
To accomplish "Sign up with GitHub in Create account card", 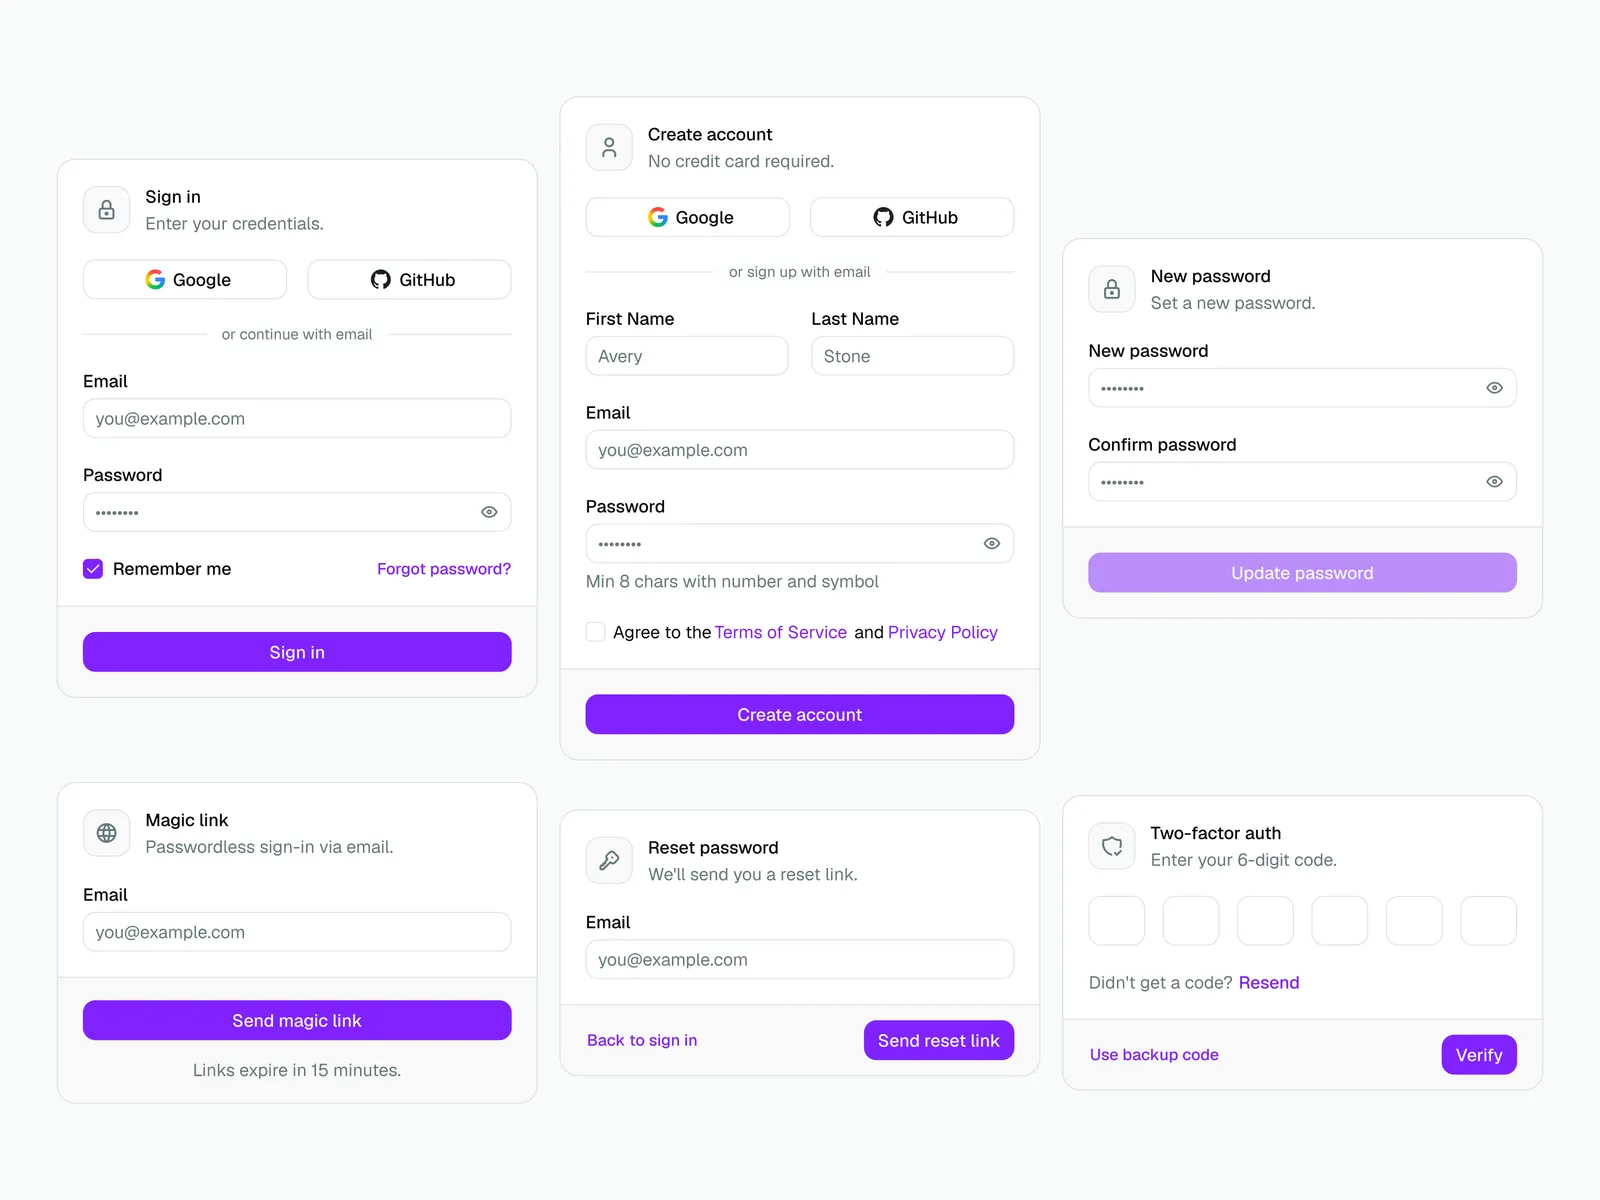I will (x=912, y=217).
